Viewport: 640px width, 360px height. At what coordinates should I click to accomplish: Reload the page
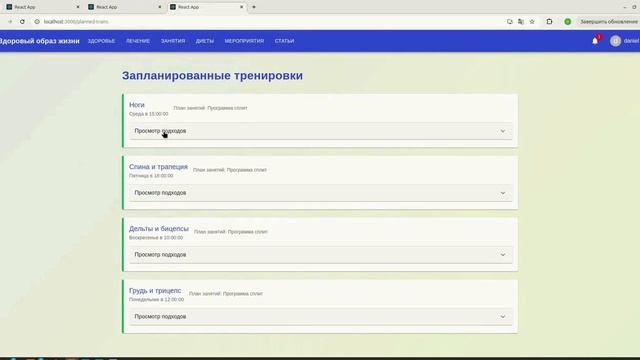22,22
